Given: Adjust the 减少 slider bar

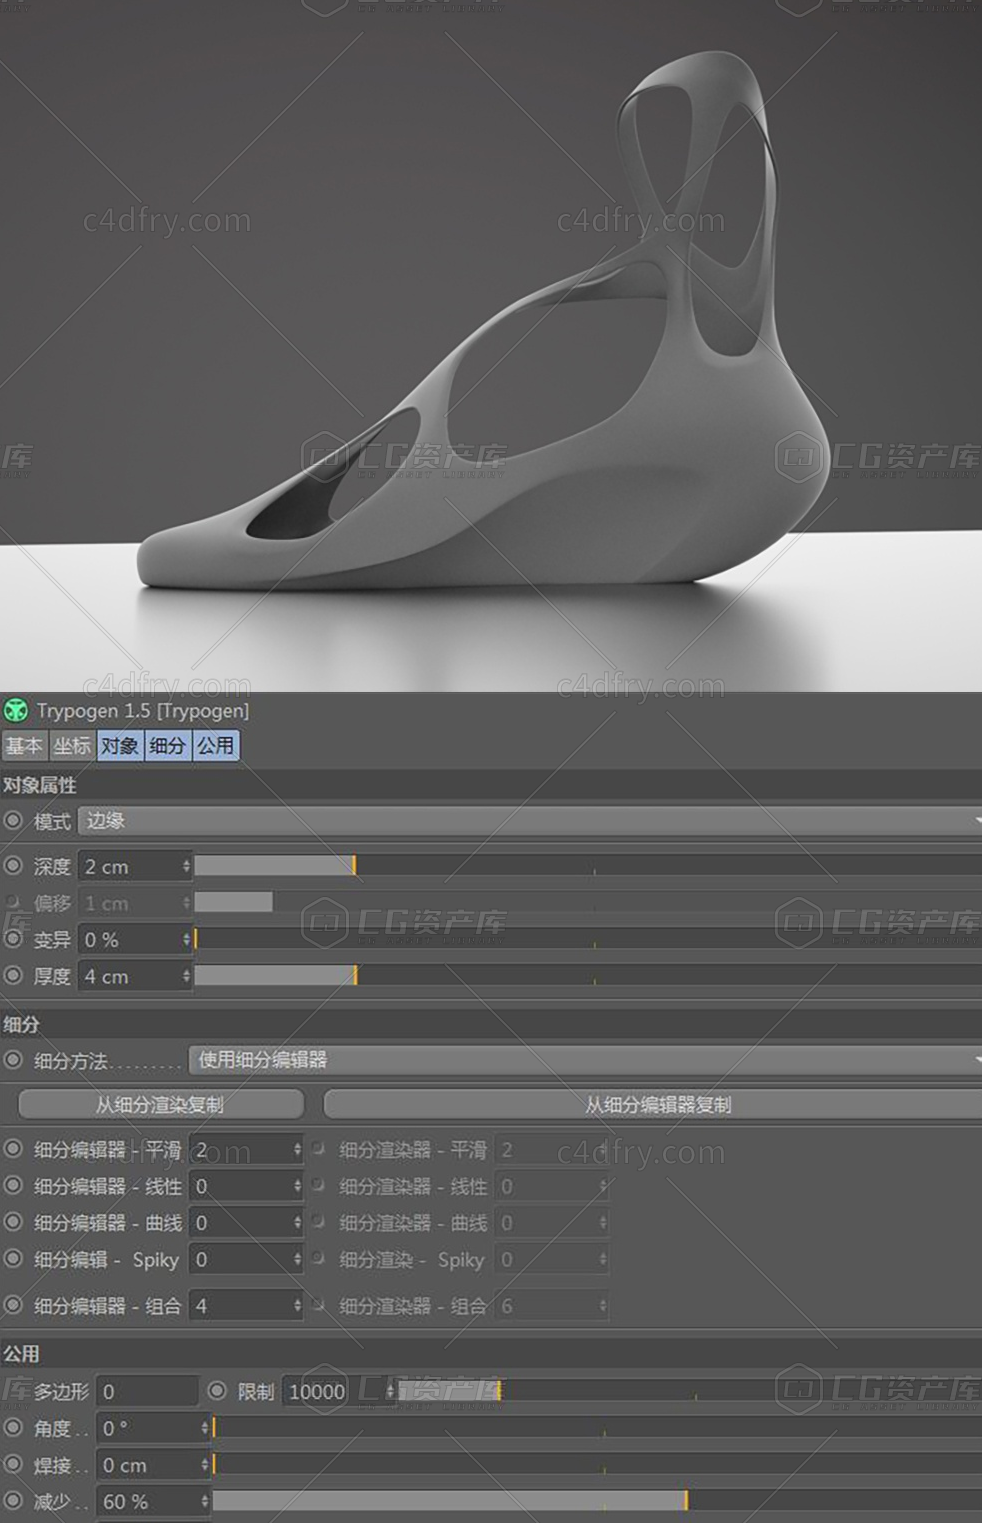Looking at the screenshot, I should [x=597, y=1500].
